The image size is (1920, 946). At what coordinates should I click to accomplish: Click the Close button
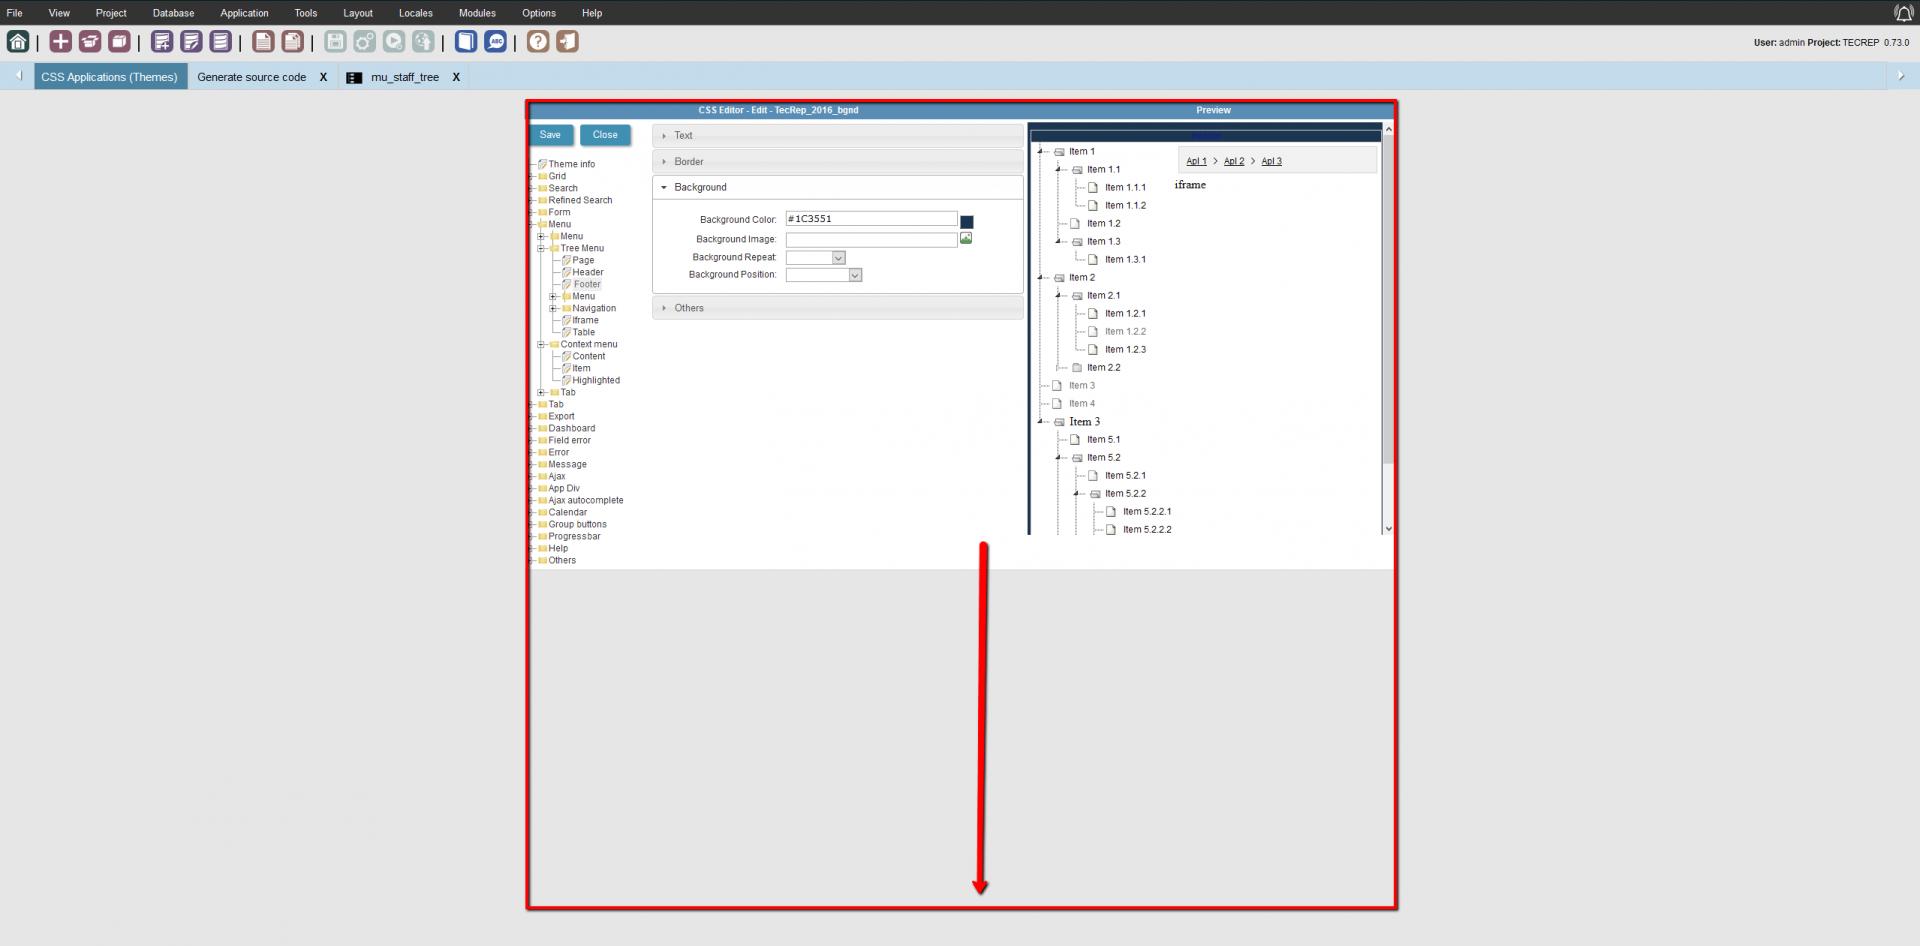605,135
